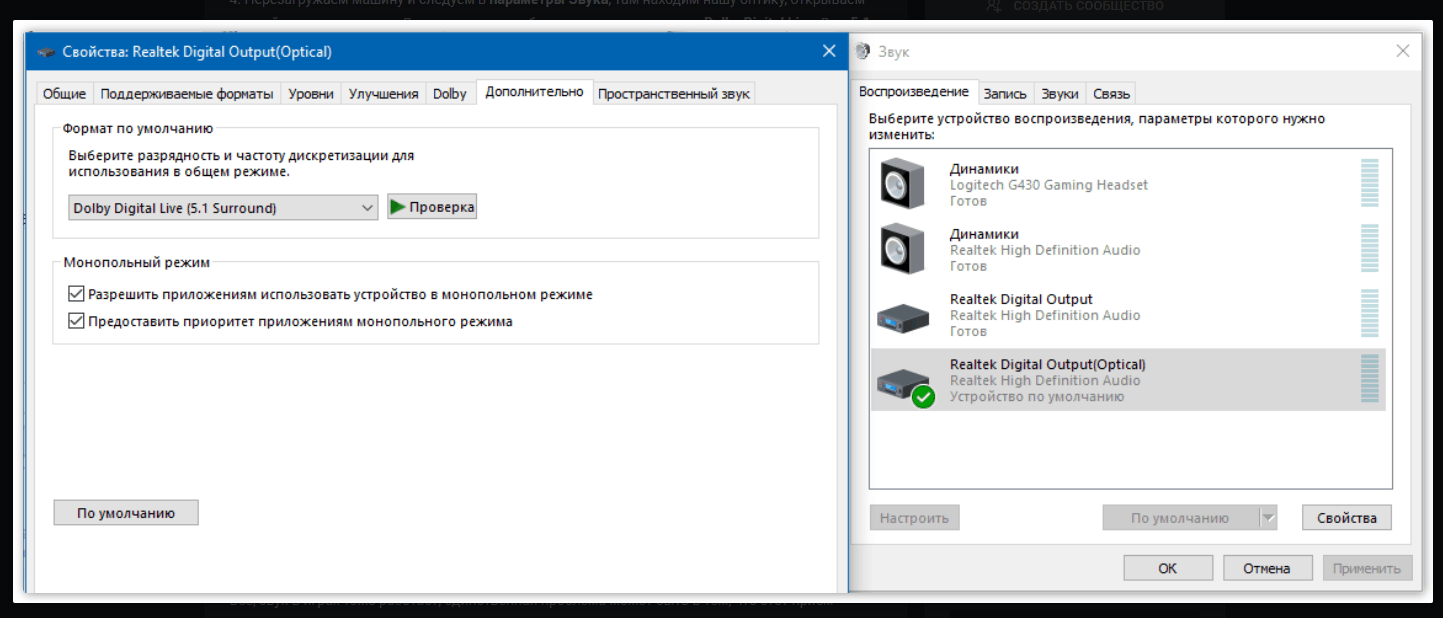The height and width of the screenshot is (618, 1443).
Task: Close the Звук window
Action: click(x=1404, y=51)
